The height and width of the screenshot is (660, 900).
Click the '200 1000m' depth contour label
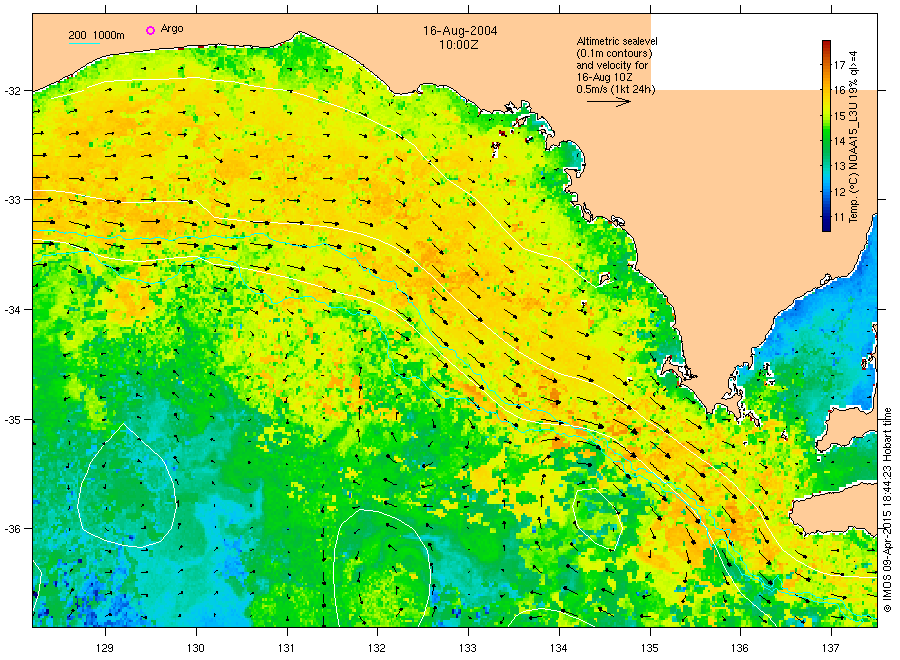pyautogui.click(x=96, y=35)
